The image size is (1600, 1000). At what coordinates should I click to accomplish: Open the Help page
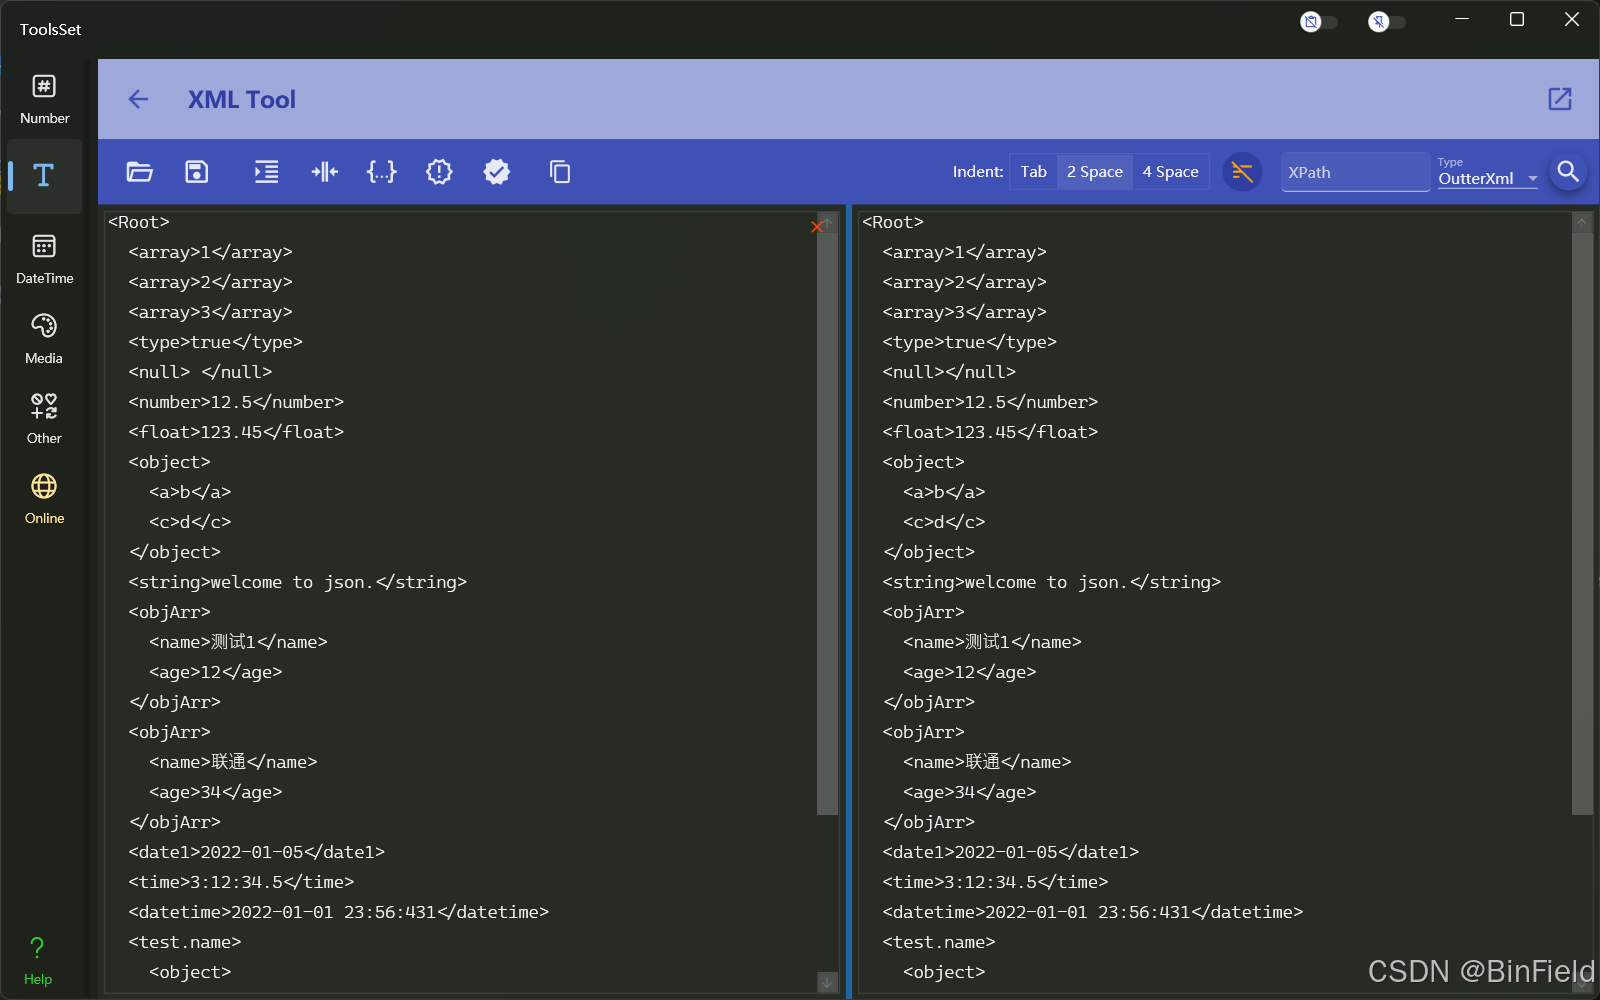pos(38,960)
